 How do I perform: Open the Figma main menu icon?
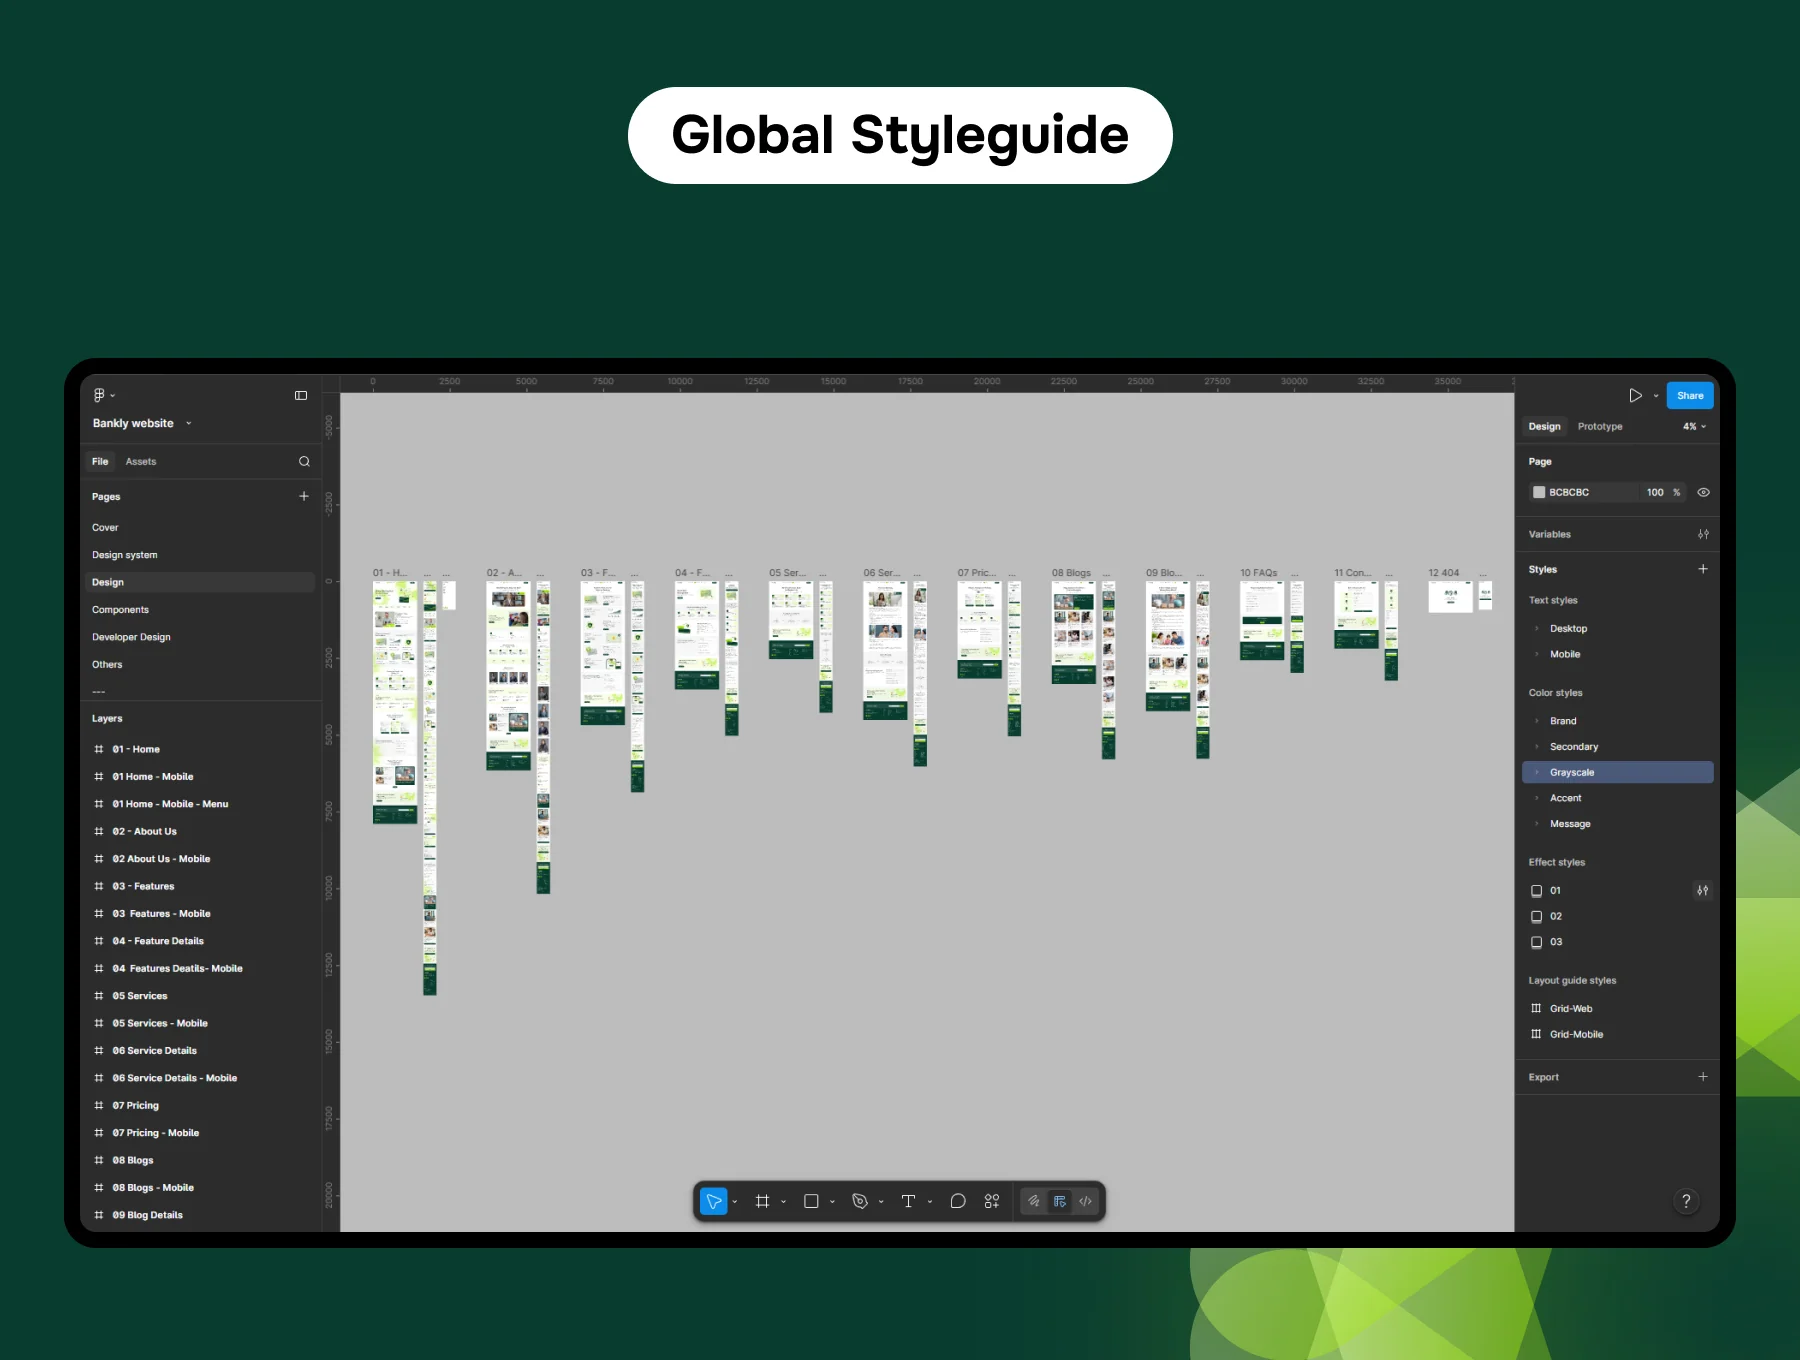(x=99, y=395)
